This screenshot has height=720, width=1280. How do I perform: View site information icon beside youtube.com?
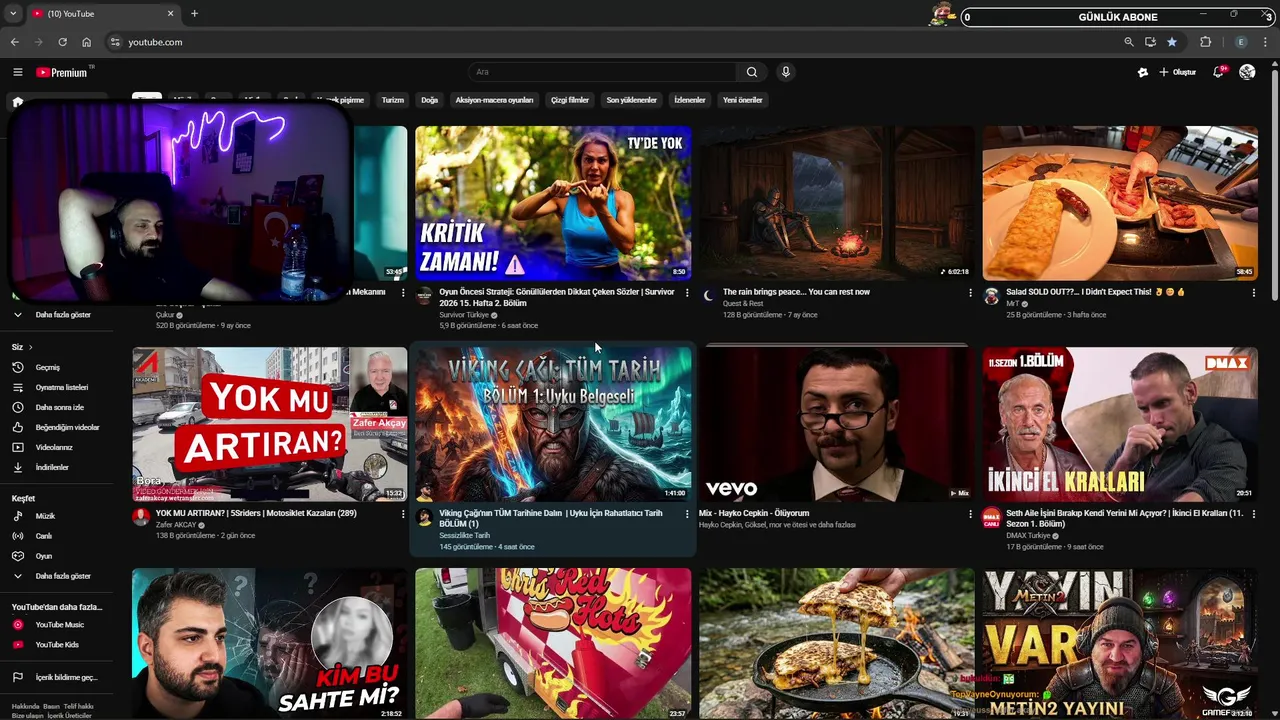pos(115,42)
